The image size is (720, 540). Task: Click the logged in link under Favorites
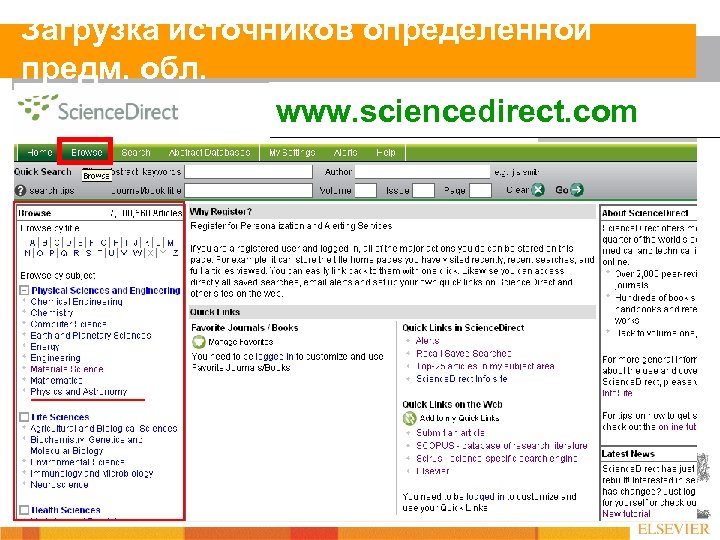point(274,356)
